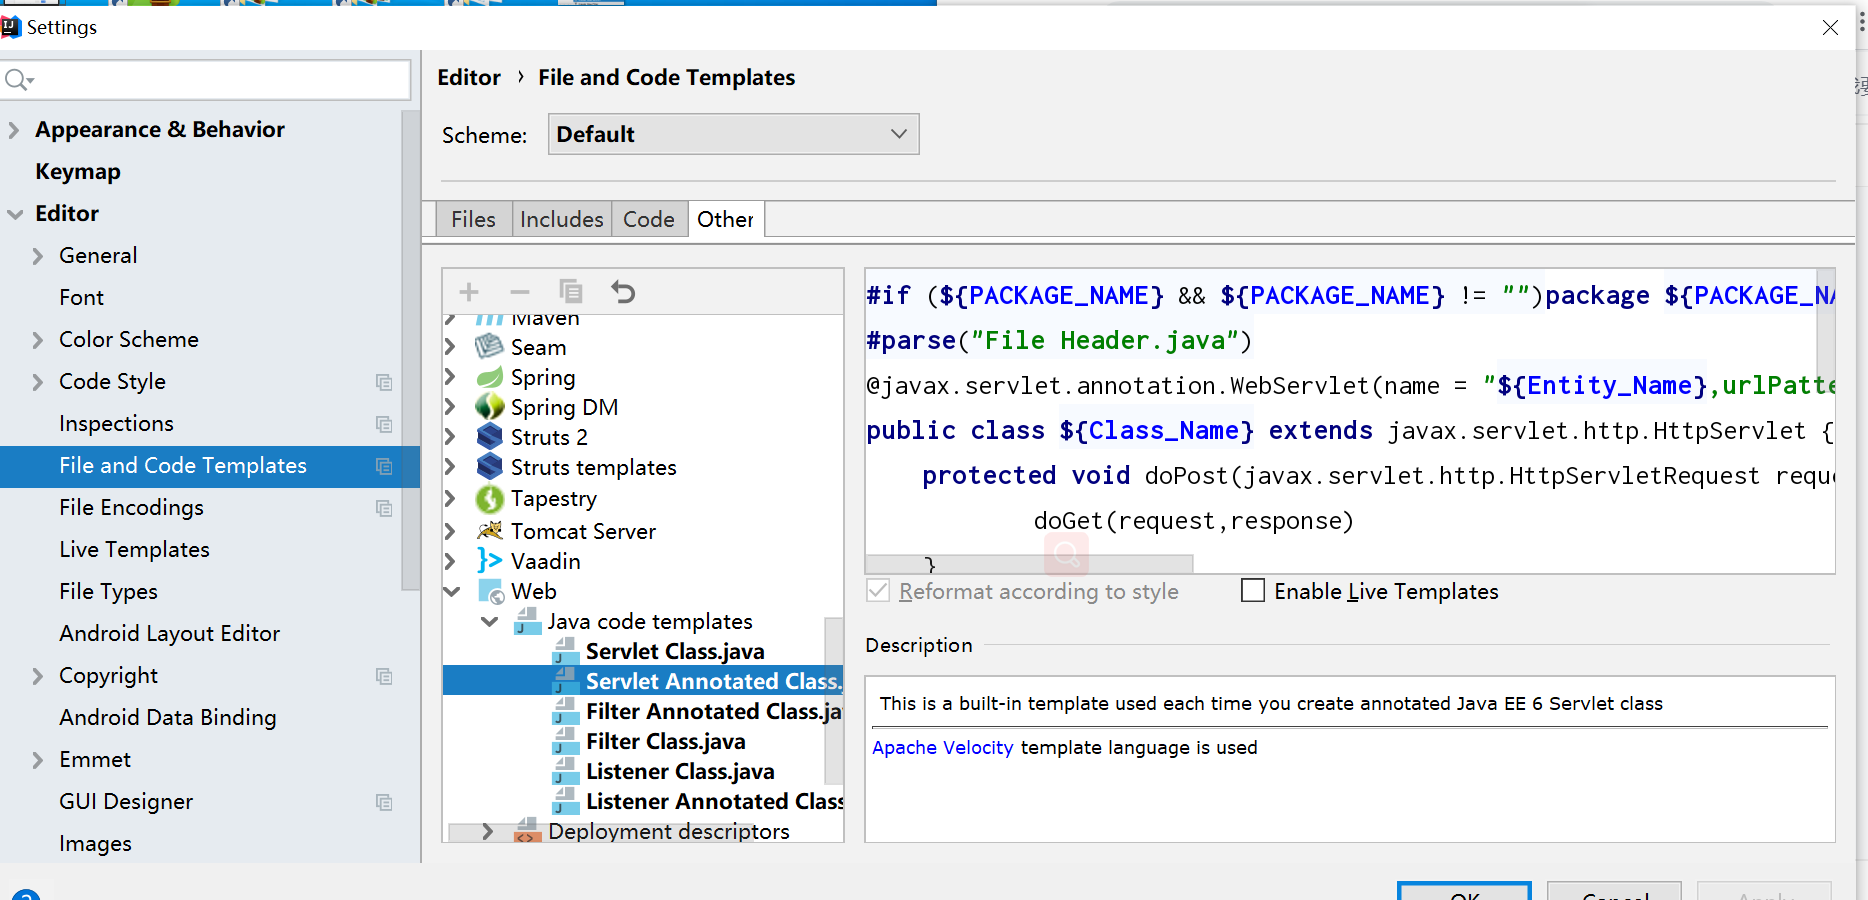Viewport: 1868px width, 900px height.
Task: Click the search magnifier icon in Settings
Action: (x=18, y=79)
